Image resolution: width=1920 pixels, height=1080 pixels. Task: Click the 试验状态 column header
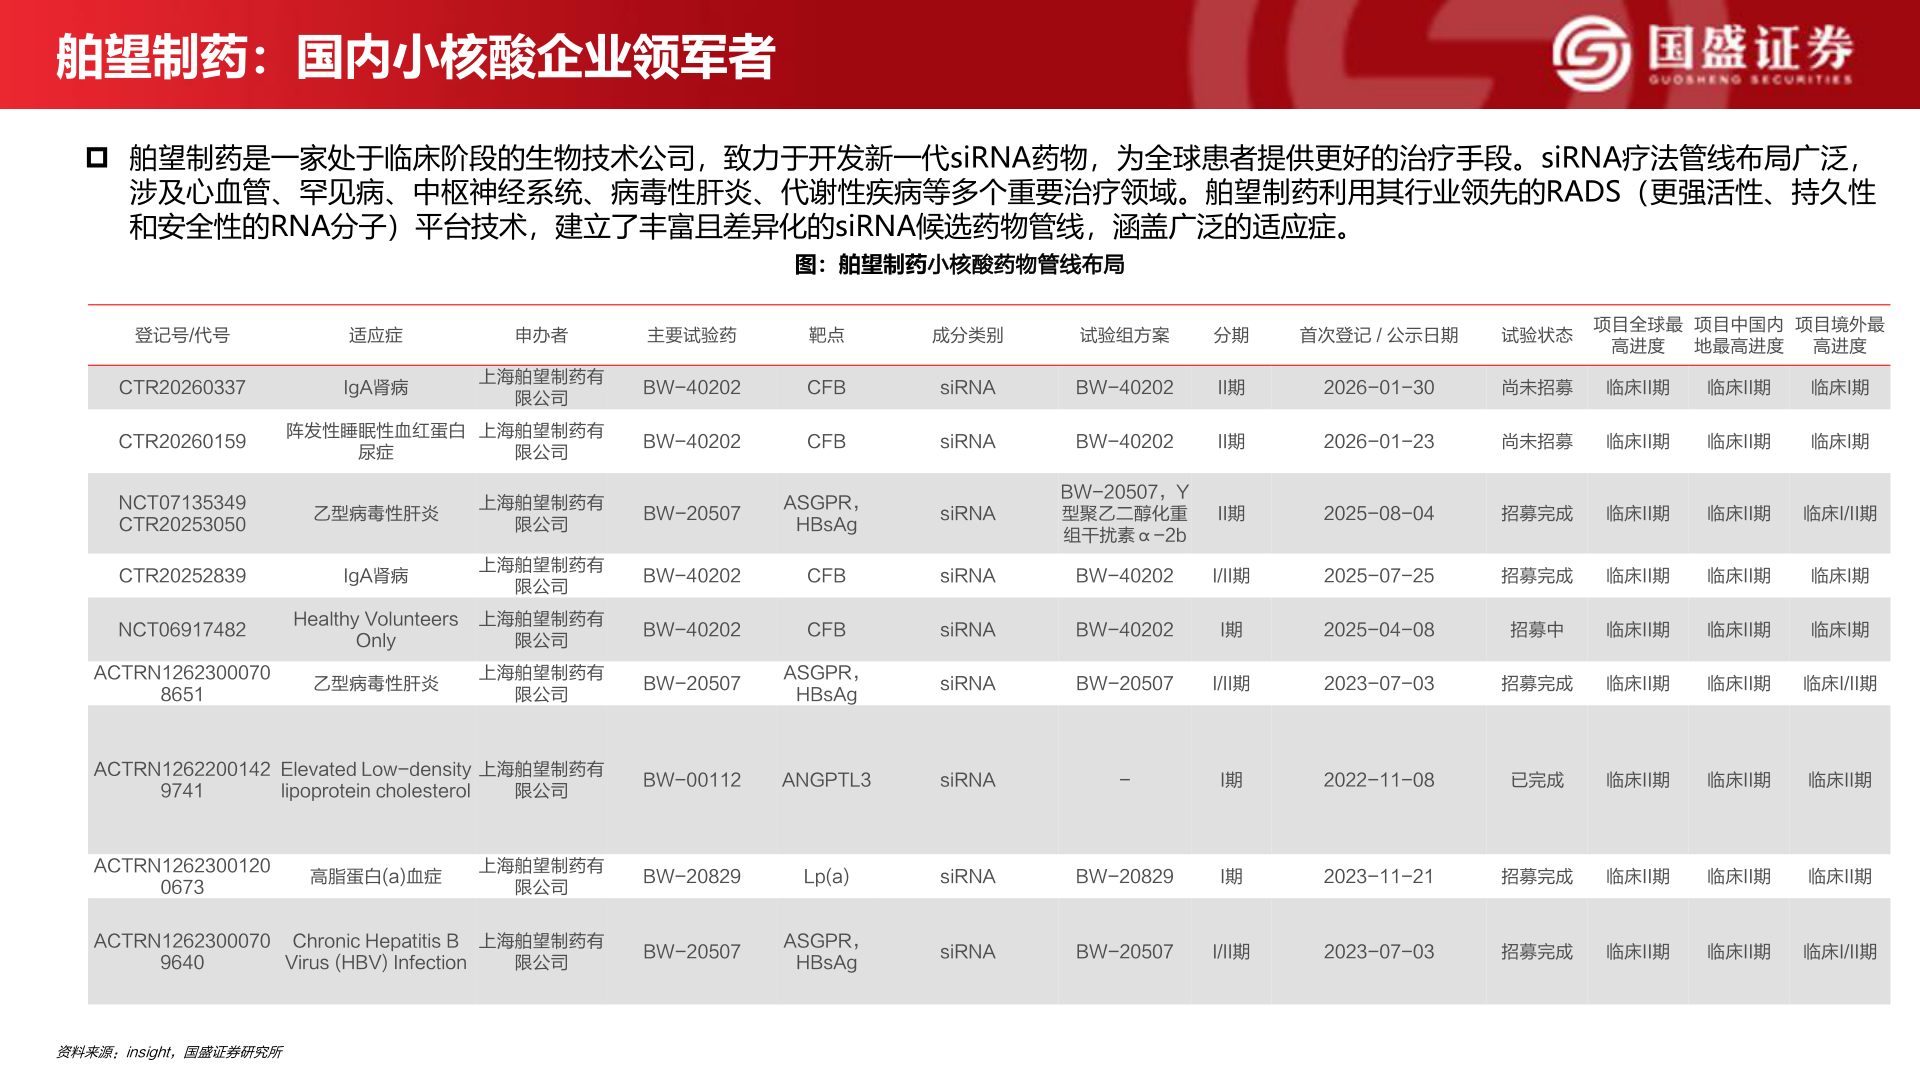tap(1537, 335)
